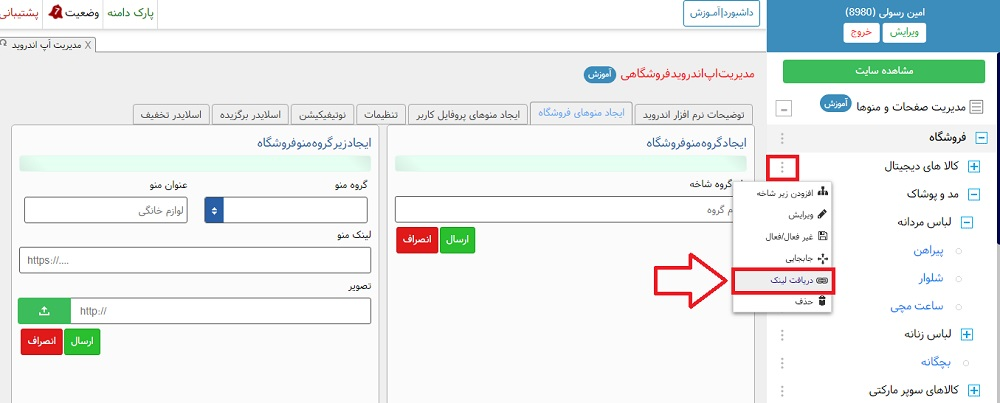Close the مدیریت آپ اندروید tab with X
1000x403 pixels.
(88, 46)
